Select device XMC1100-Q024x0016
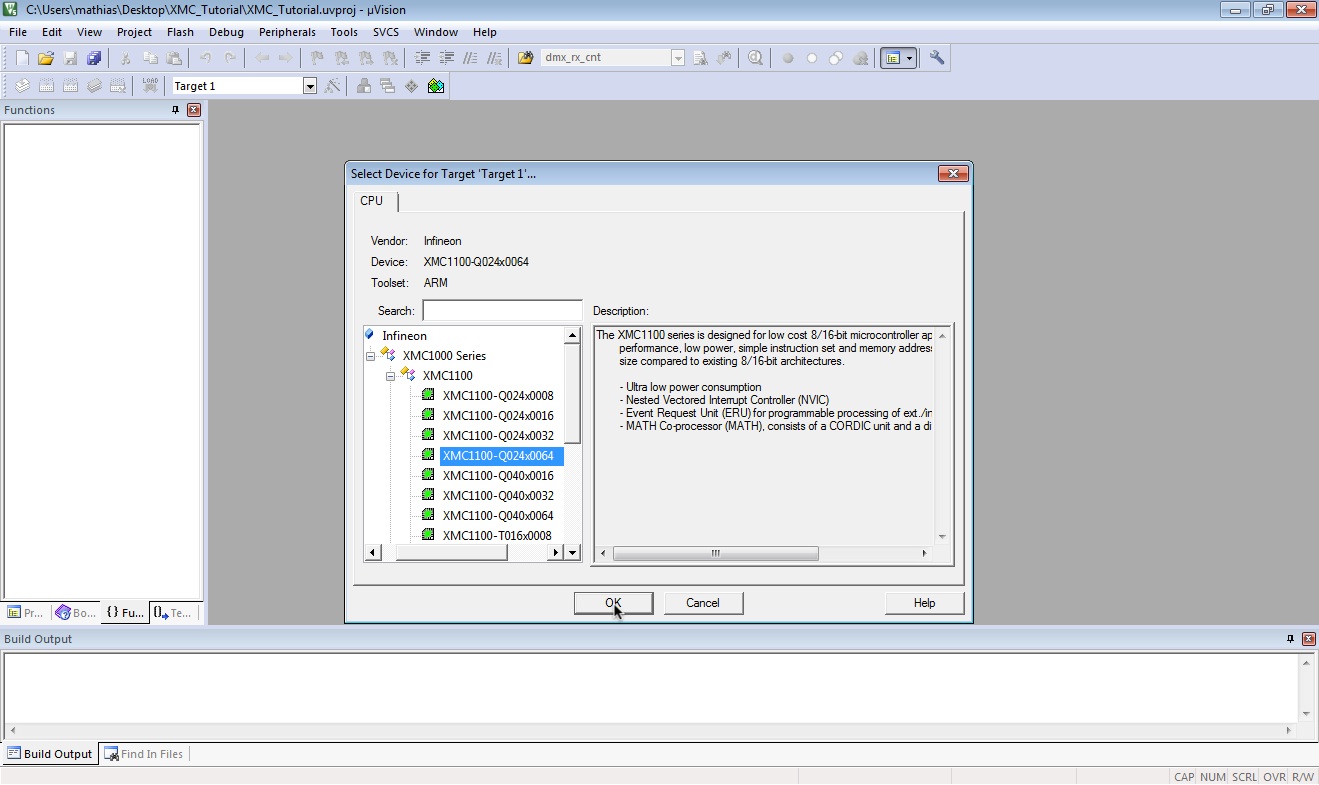Image resolution: width=1319 pixels, height=785 pixels. (498, 416)
